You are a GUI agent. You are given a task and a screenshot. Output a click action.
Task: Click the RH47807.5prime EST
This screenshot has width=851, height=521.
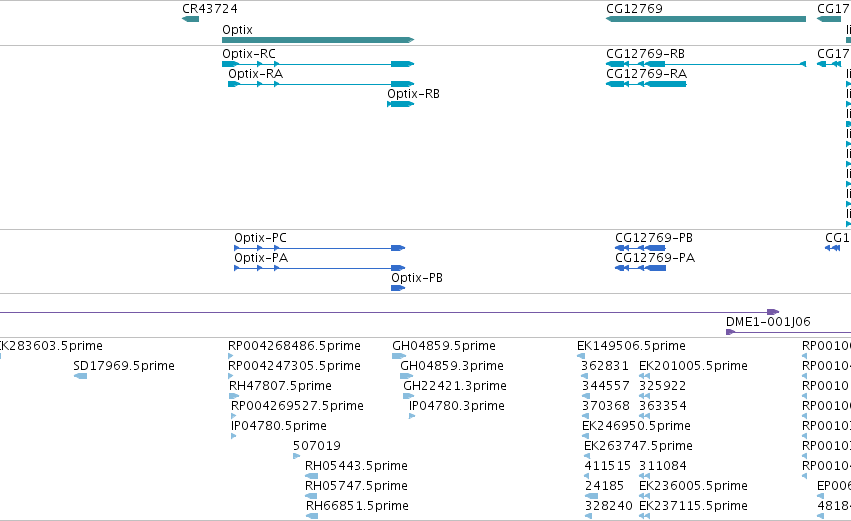pos(234,396)
